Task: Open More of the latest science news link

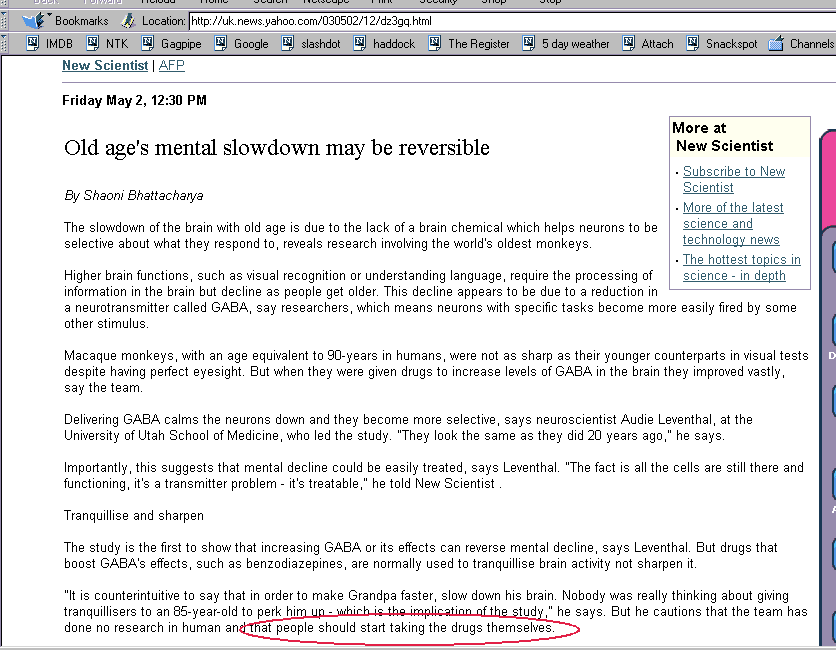Action: [x=733, y=223]
